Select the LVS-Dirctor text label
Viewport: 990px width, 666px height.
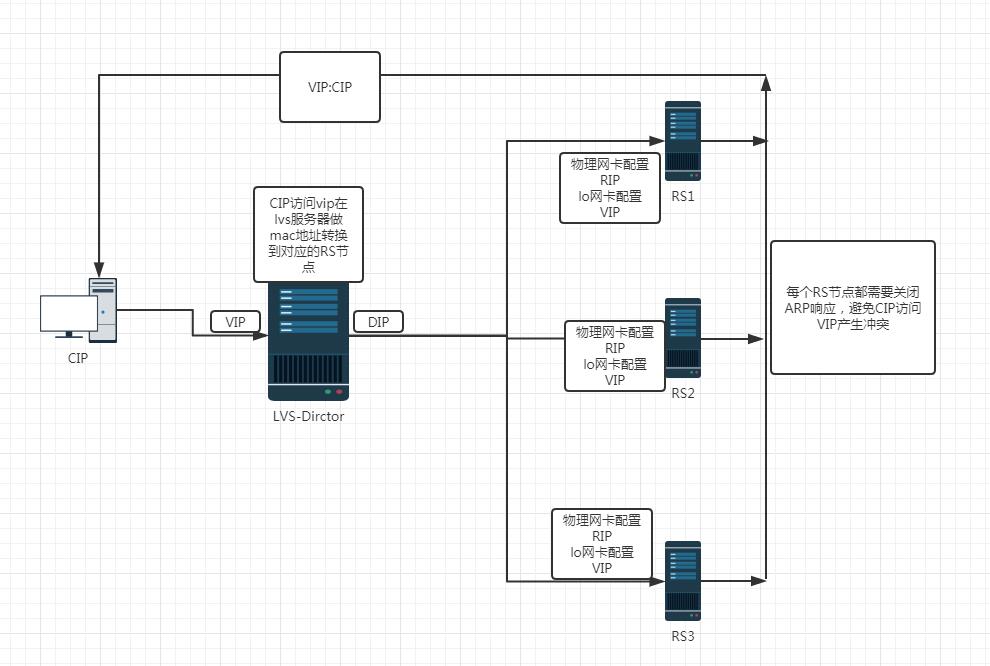[308, 416]
